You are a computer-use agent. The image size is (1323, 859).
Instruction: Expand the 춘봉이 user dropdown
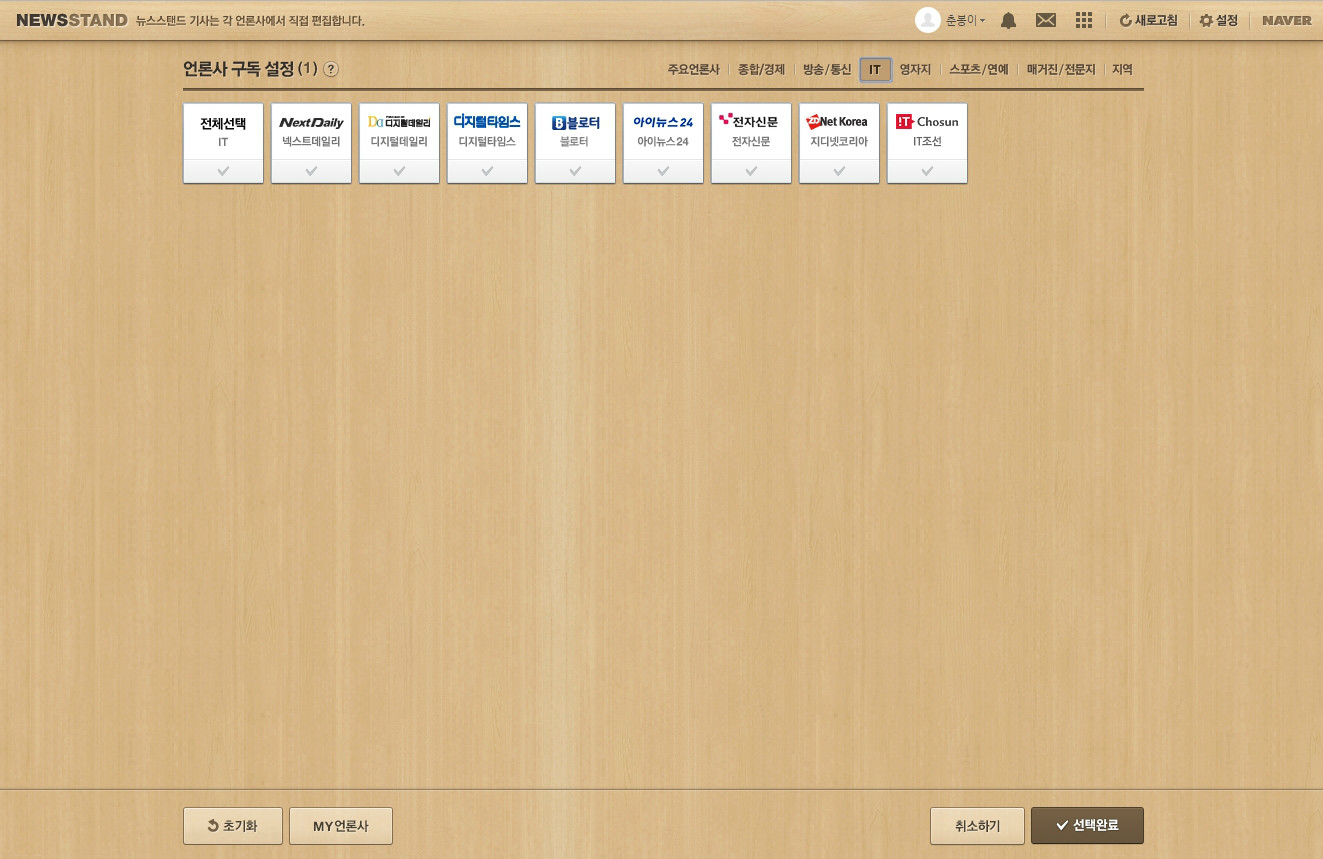point(966,20)
